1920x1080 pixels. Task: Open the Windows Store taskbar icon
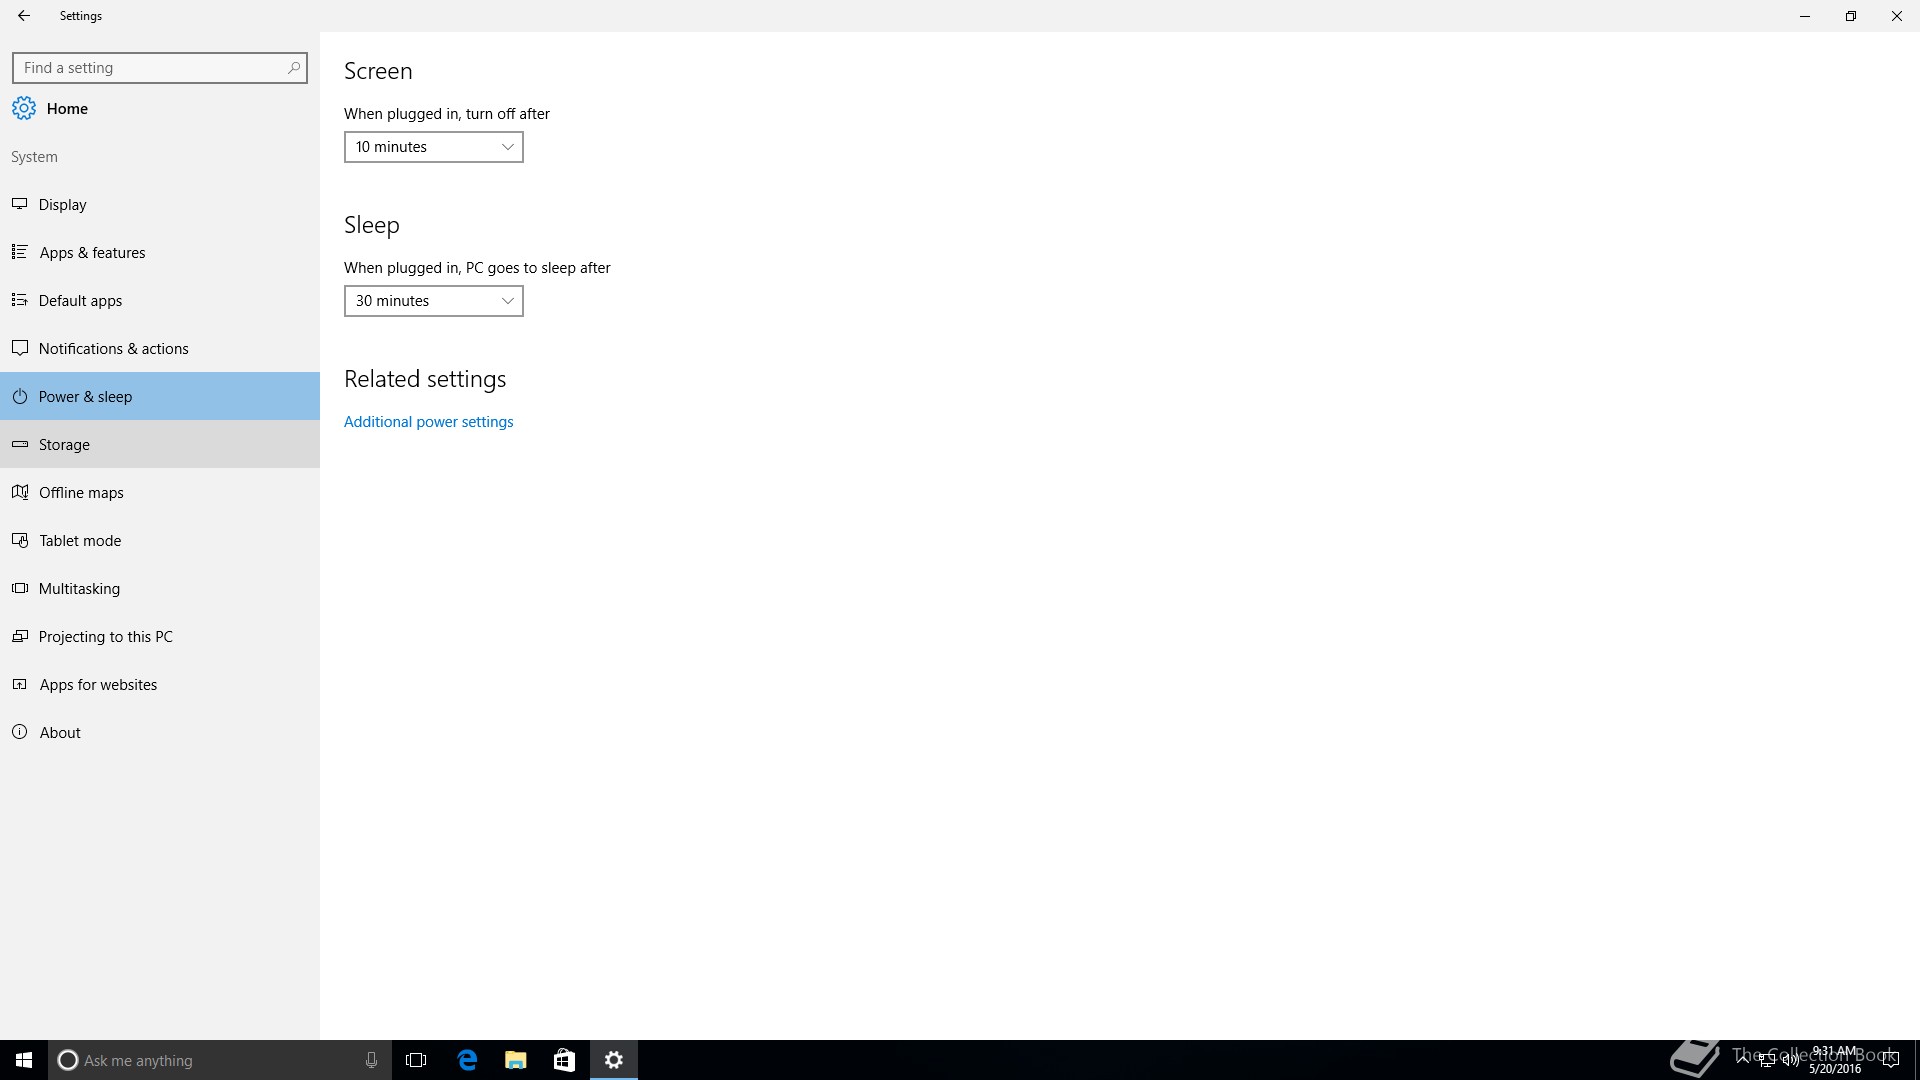[564, 1060]
